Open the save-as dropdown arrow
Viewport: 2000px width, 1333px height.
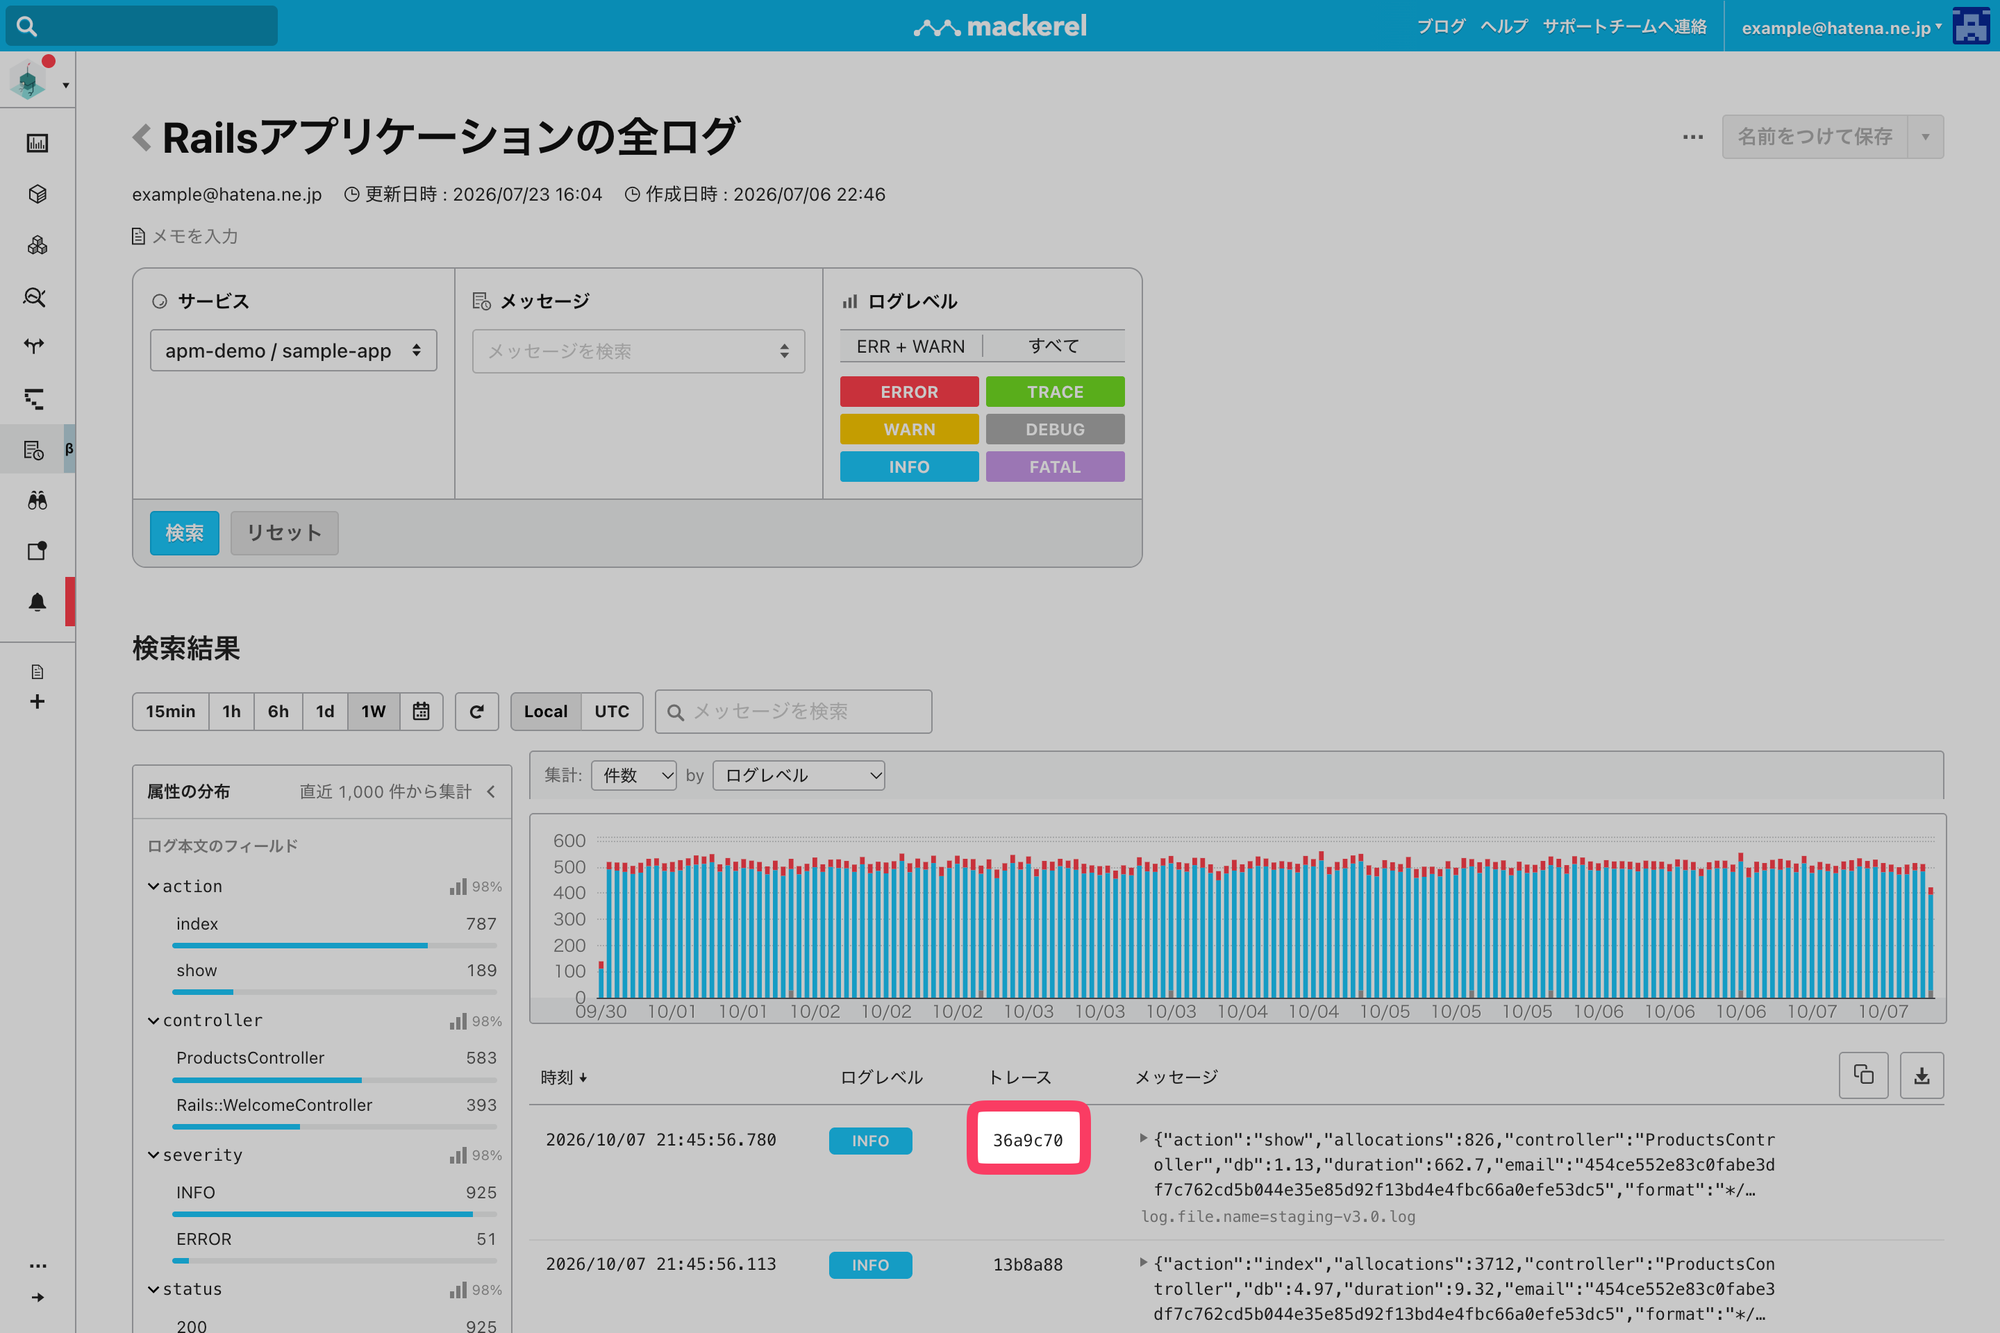1925,137
